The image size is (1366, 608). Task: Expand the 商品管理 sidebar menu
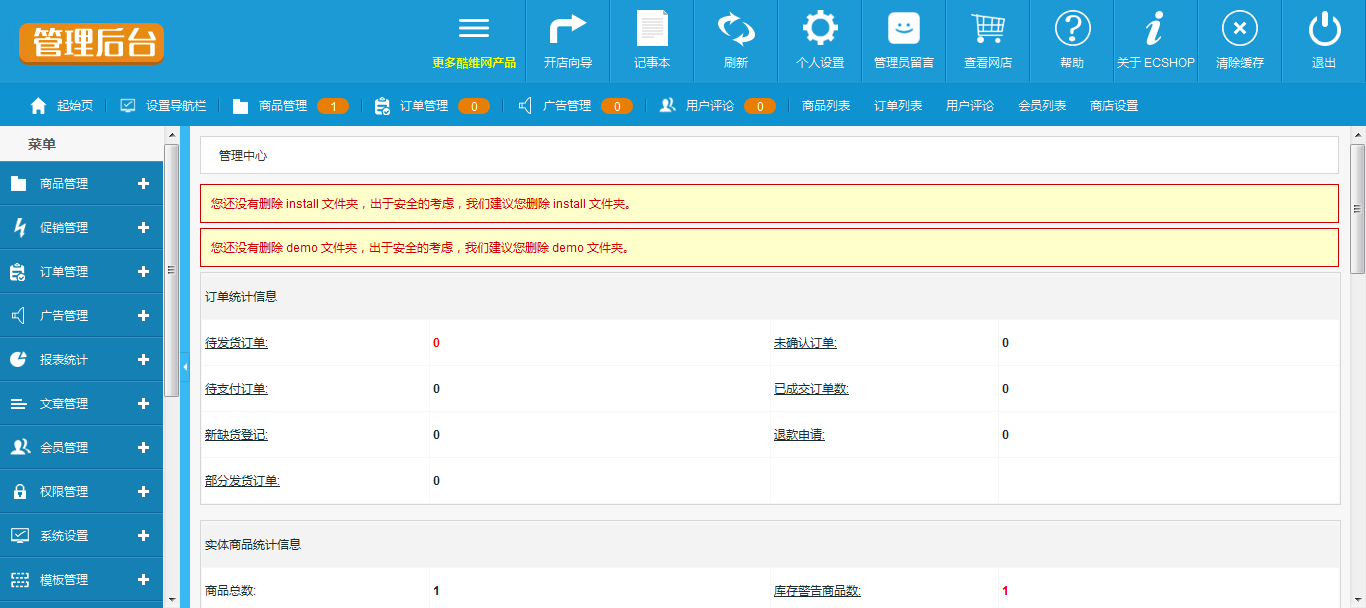[x=80, y=184]
